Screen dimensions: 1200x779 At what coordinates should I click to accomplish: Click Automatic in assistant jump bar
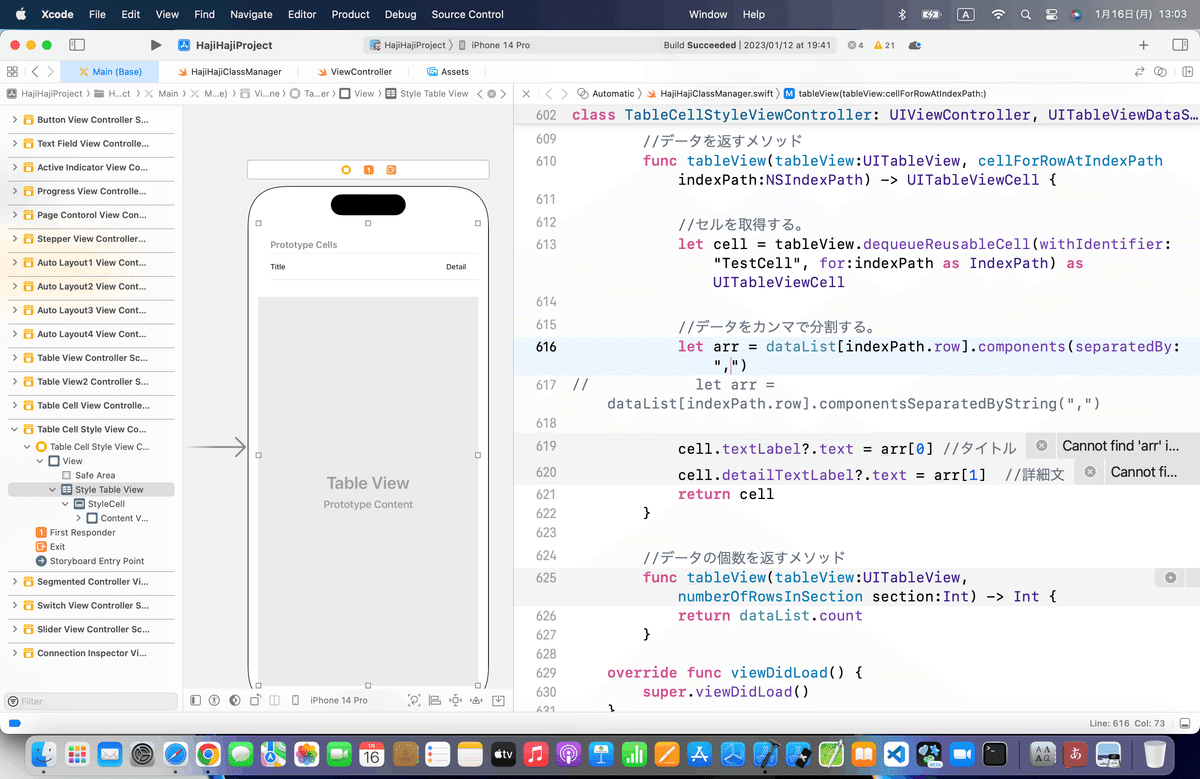[x=606, y=93]
